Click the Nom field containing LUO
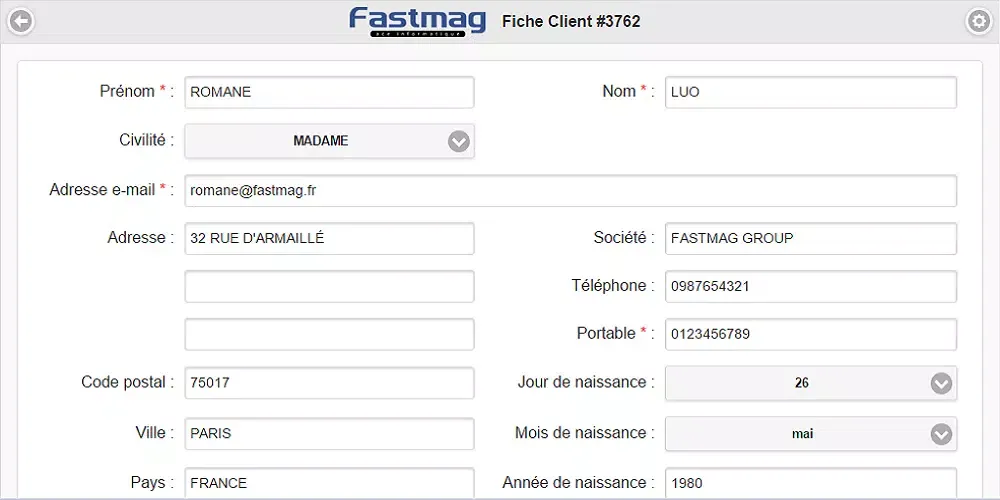Screen dimensions: 1000x500 tap(810, 92)
